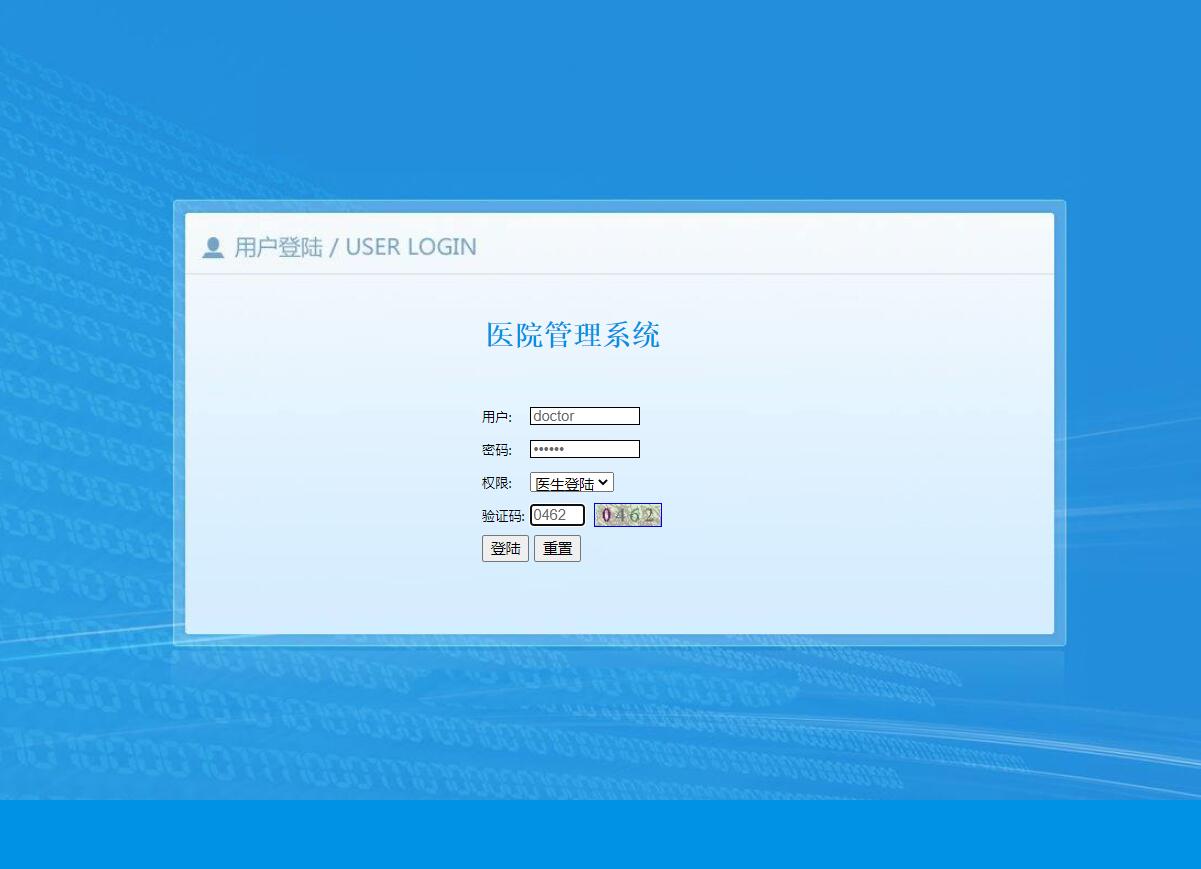Select a login role from the combo box
Viewport: 1201px width, 869px height.
[x=571, y=482]
